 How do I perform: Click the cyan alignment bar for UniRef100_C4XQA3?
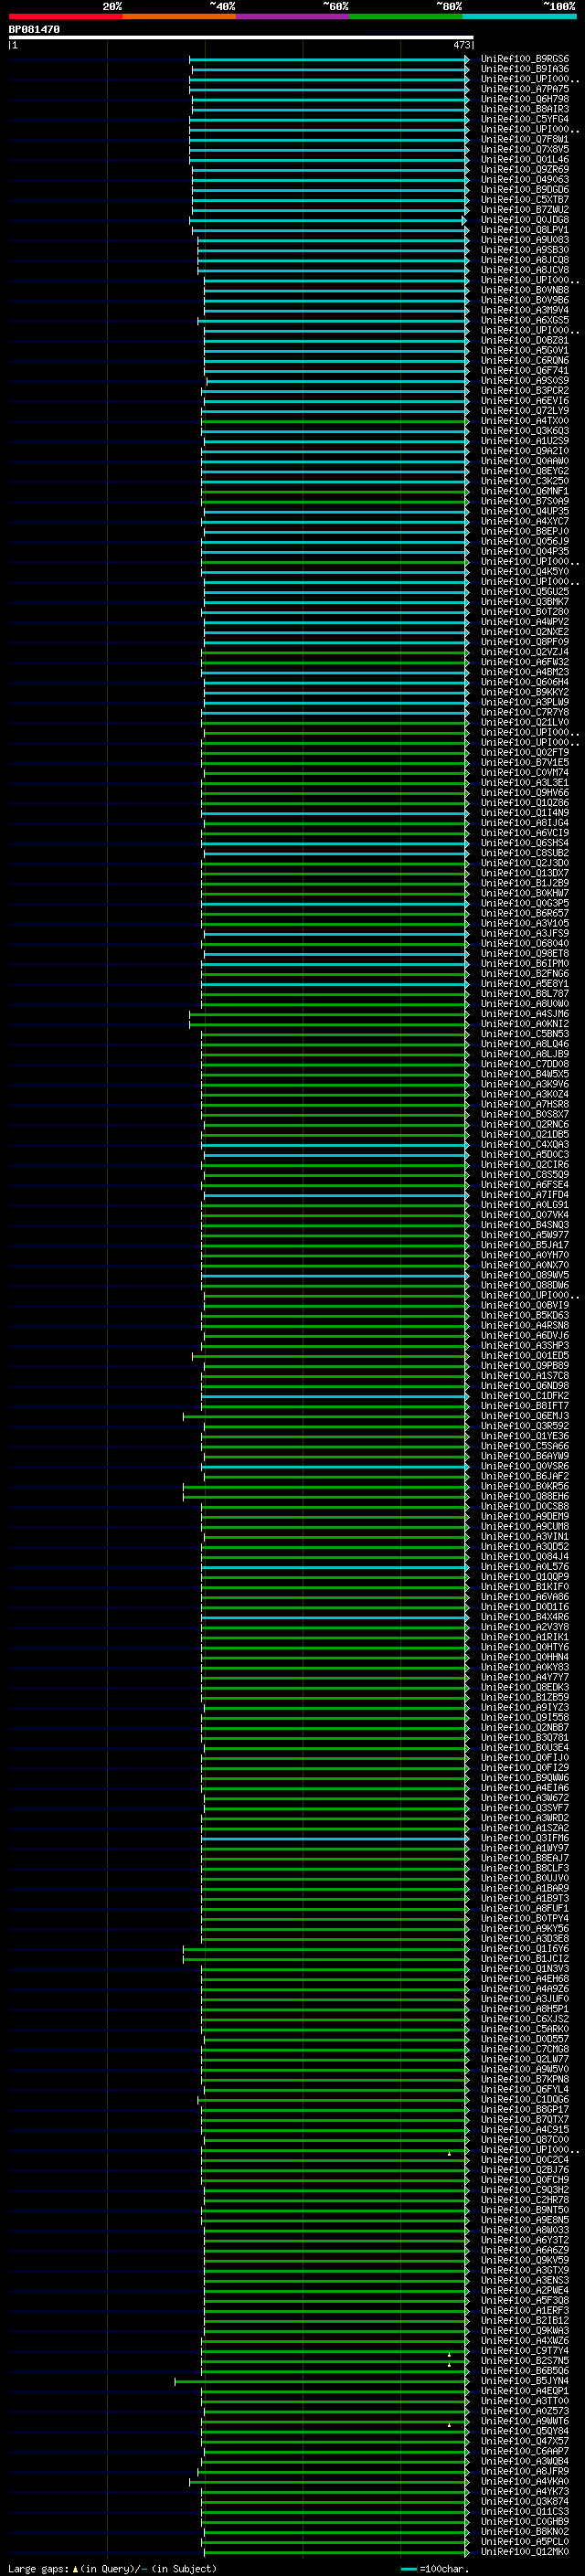(335, 1145)
